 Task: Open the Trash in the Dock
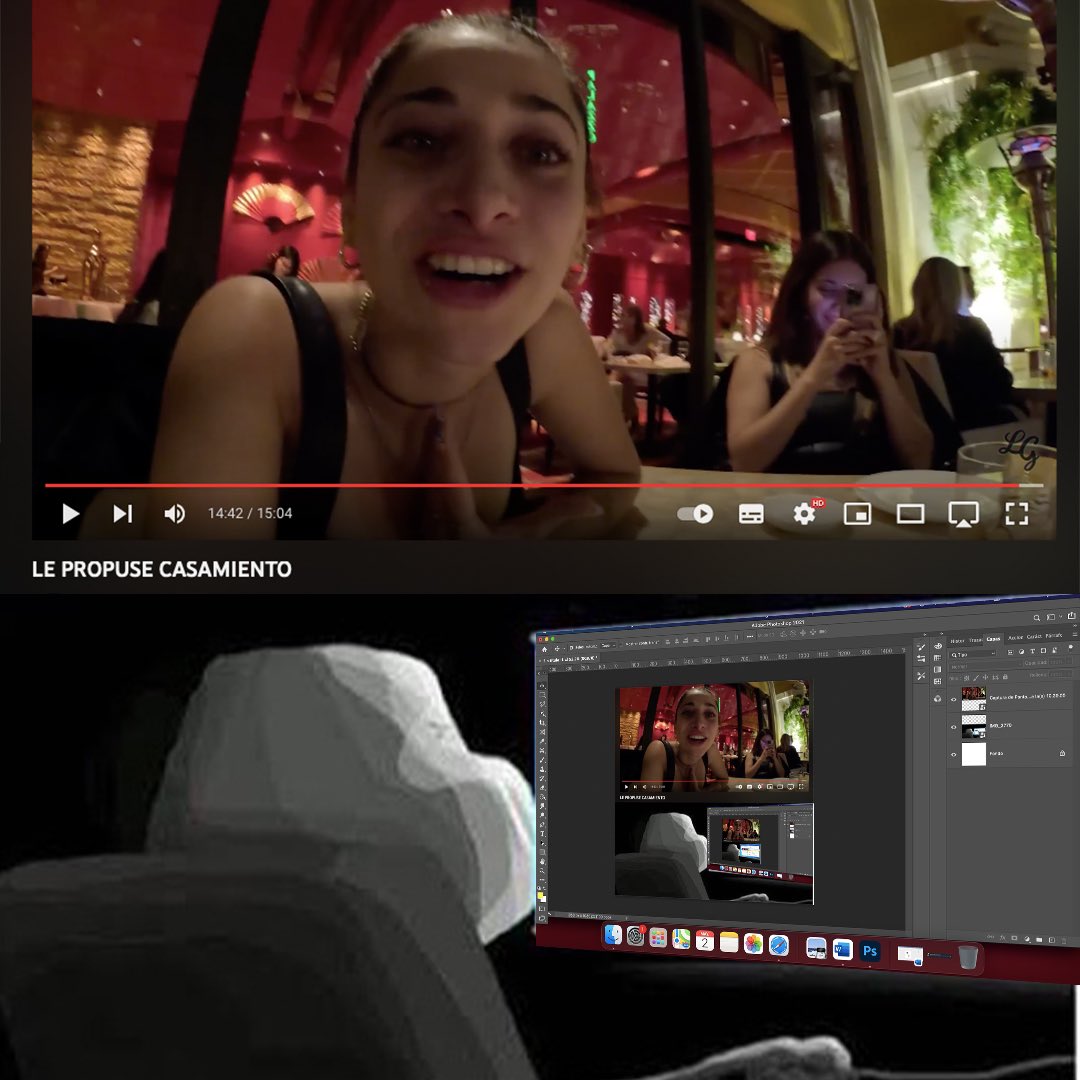point(968,957)
